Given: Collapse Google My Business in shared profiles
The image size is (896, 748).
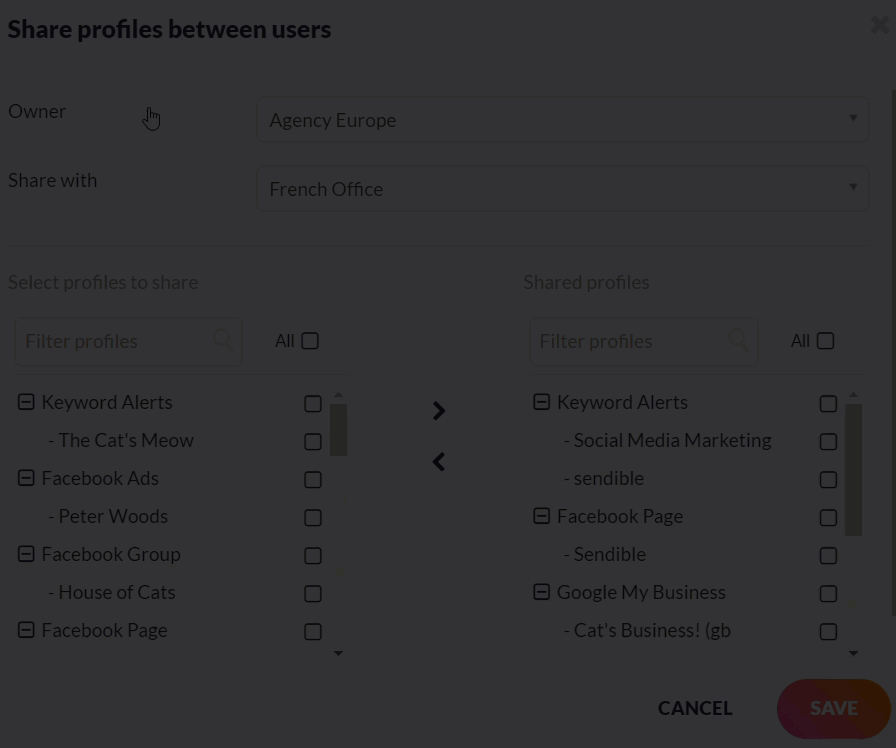Looking at the screenshot, I should click(x=541, y=591).
